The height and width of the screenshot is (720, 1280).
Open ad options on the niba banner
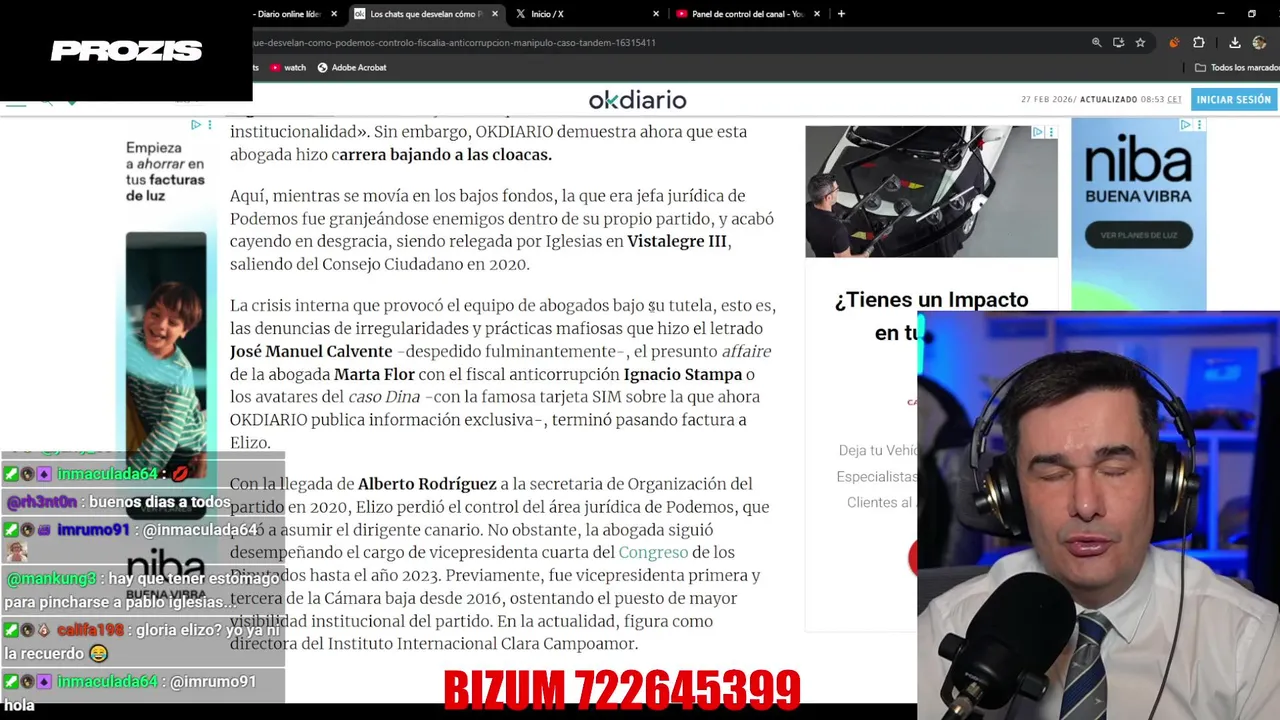tap(1199, 125)
